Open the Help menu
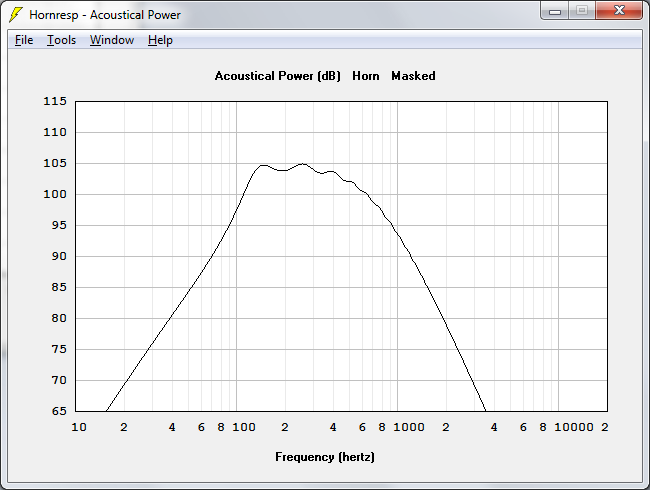This screenshot has height=490, width=650. [x=160, y=40]
